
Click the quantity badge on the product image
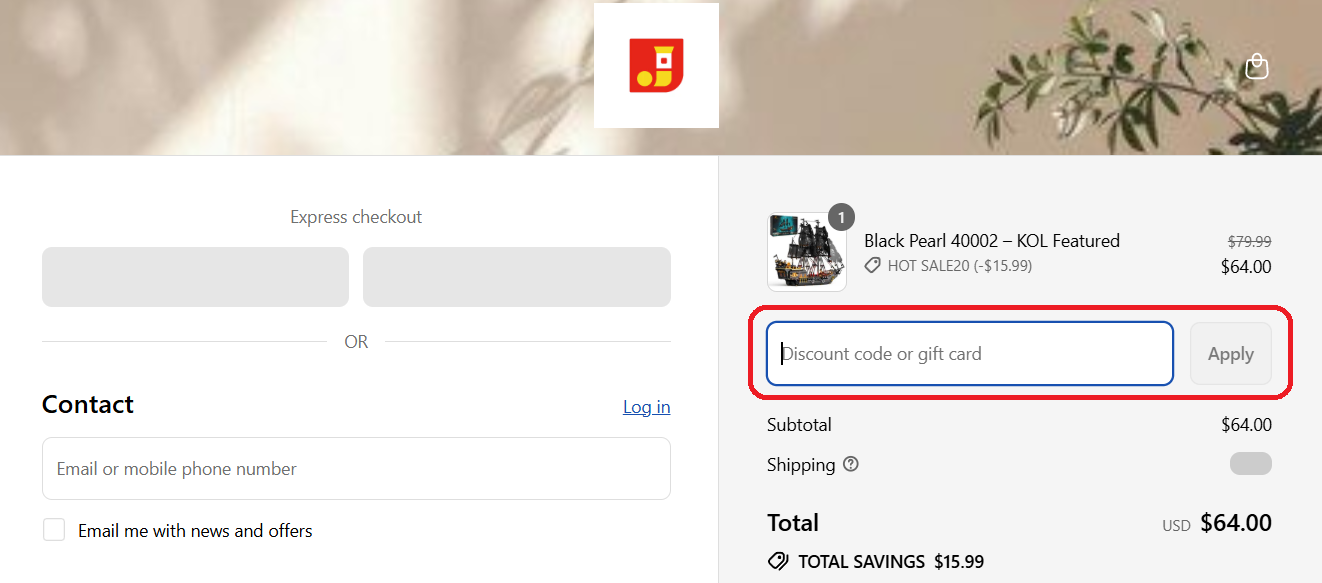(x=842, y=217)
